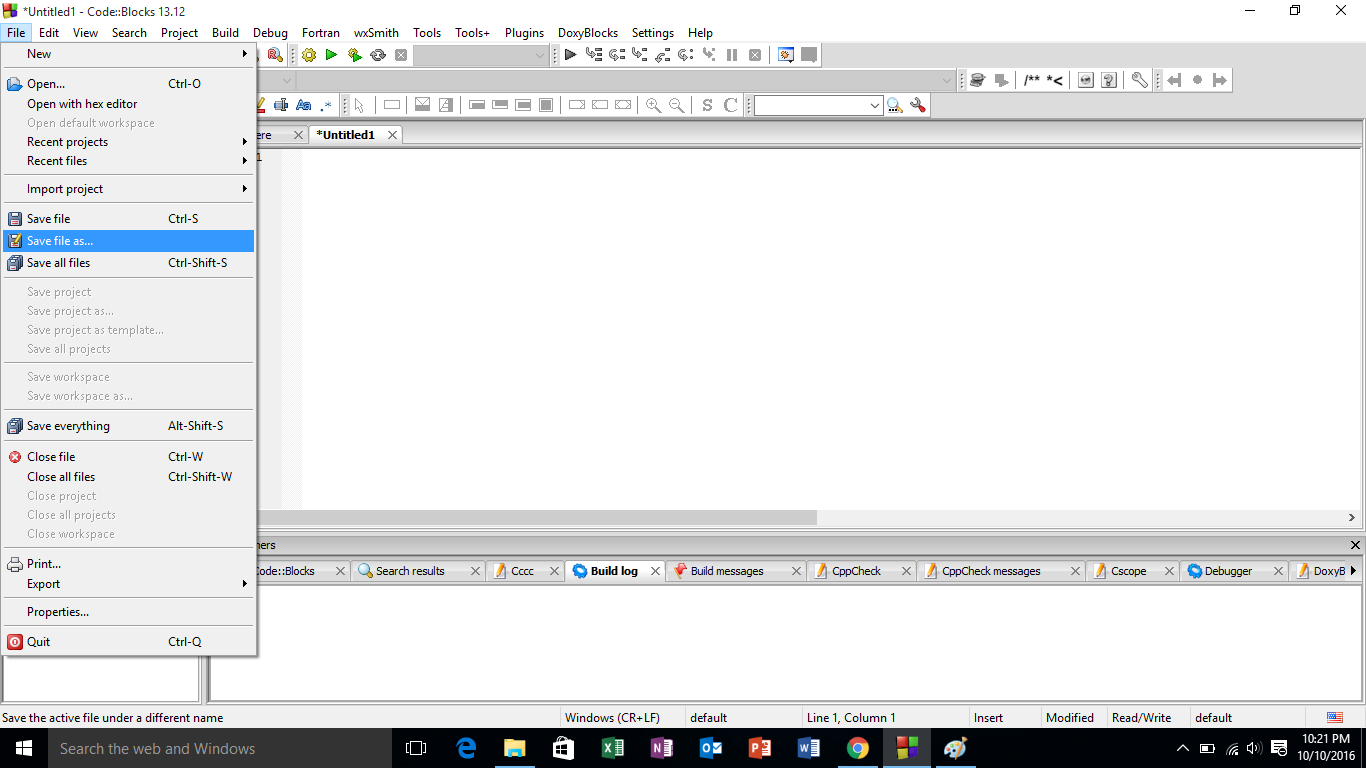Click the Search the web and Windows box
This screenshot has height=768, width=1366.
pos(218,748)
